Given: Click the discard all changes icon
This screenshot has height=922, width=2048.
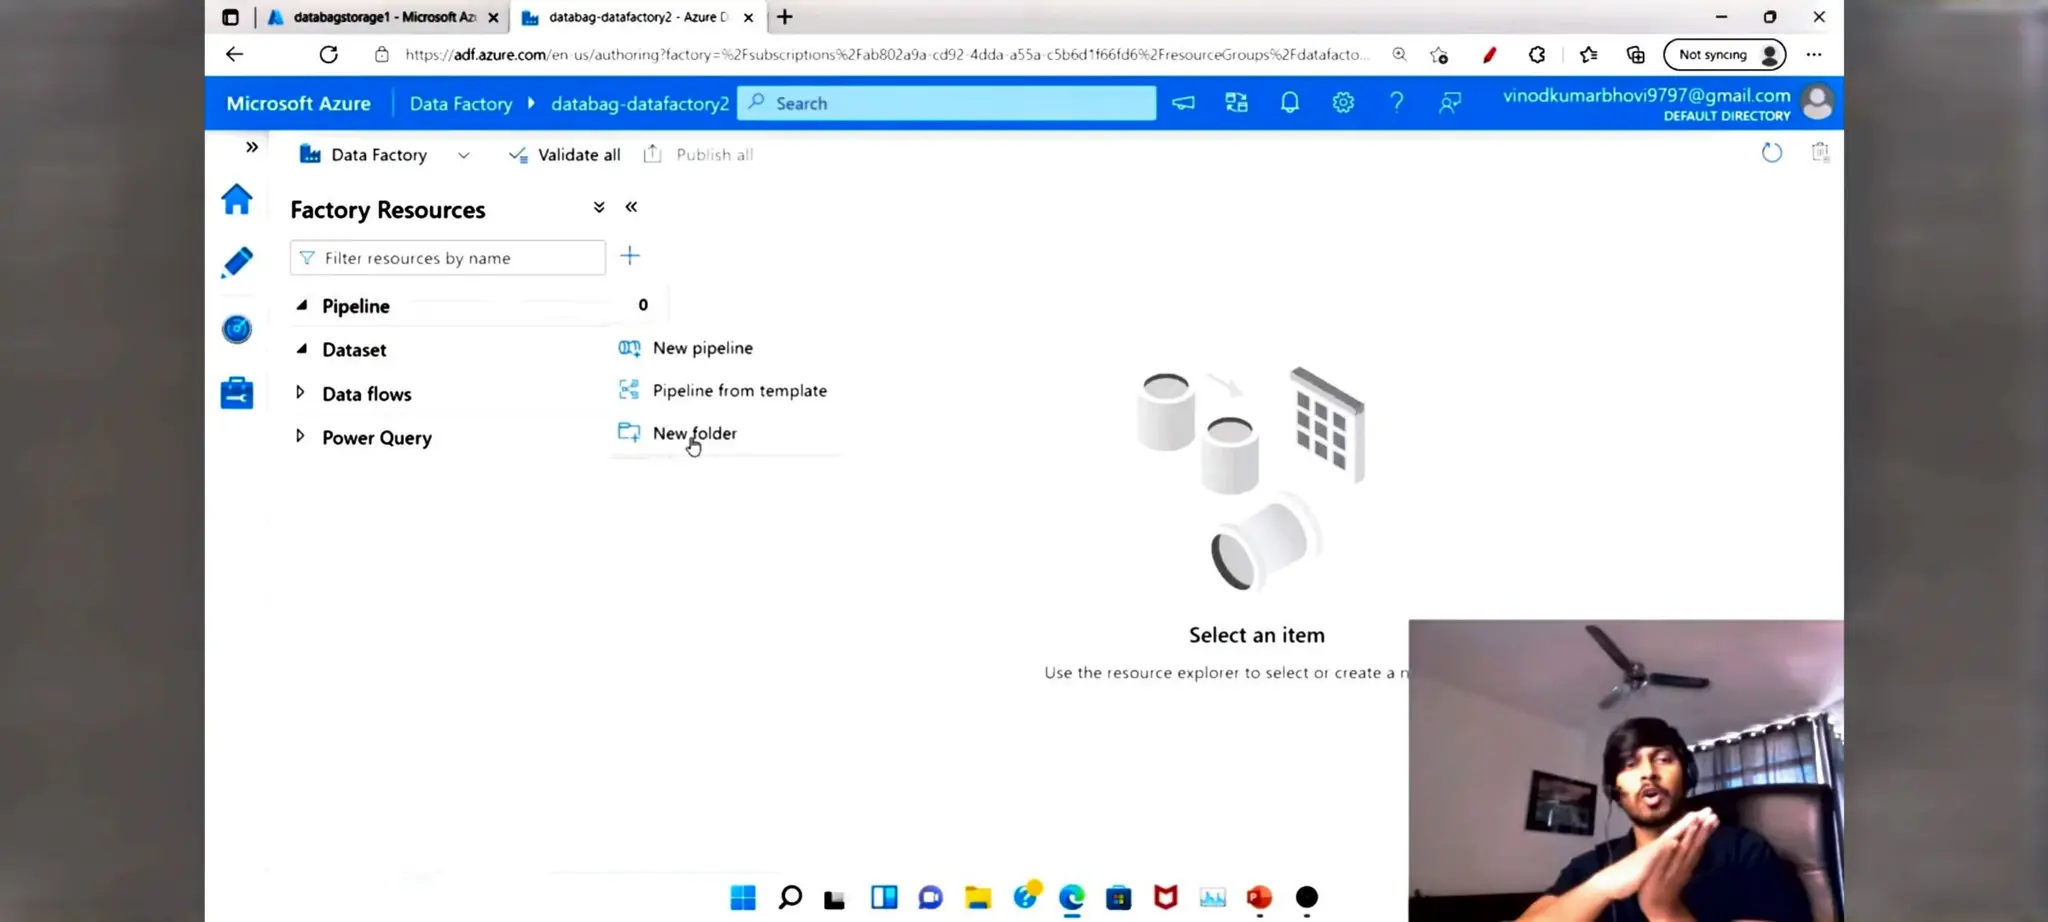Looking at the screenshot, I should click(1820, 152).
